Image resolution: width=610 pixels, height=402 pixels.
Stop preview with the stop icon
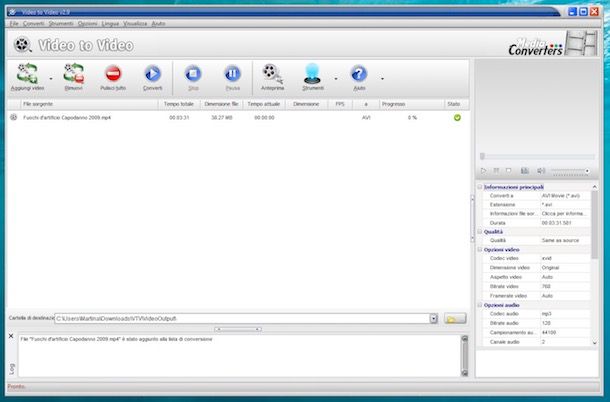click(508, 171)
